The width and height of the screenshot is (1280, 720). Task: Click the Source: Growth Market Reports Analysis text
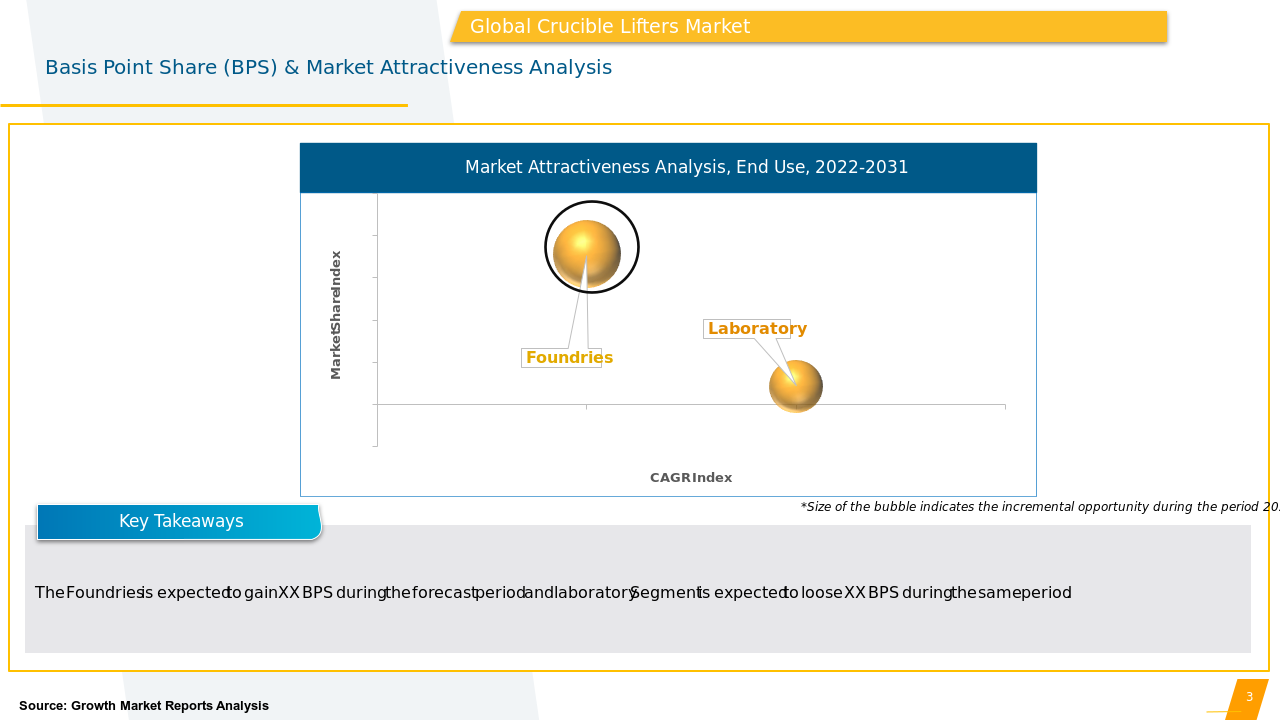point(144,706)
